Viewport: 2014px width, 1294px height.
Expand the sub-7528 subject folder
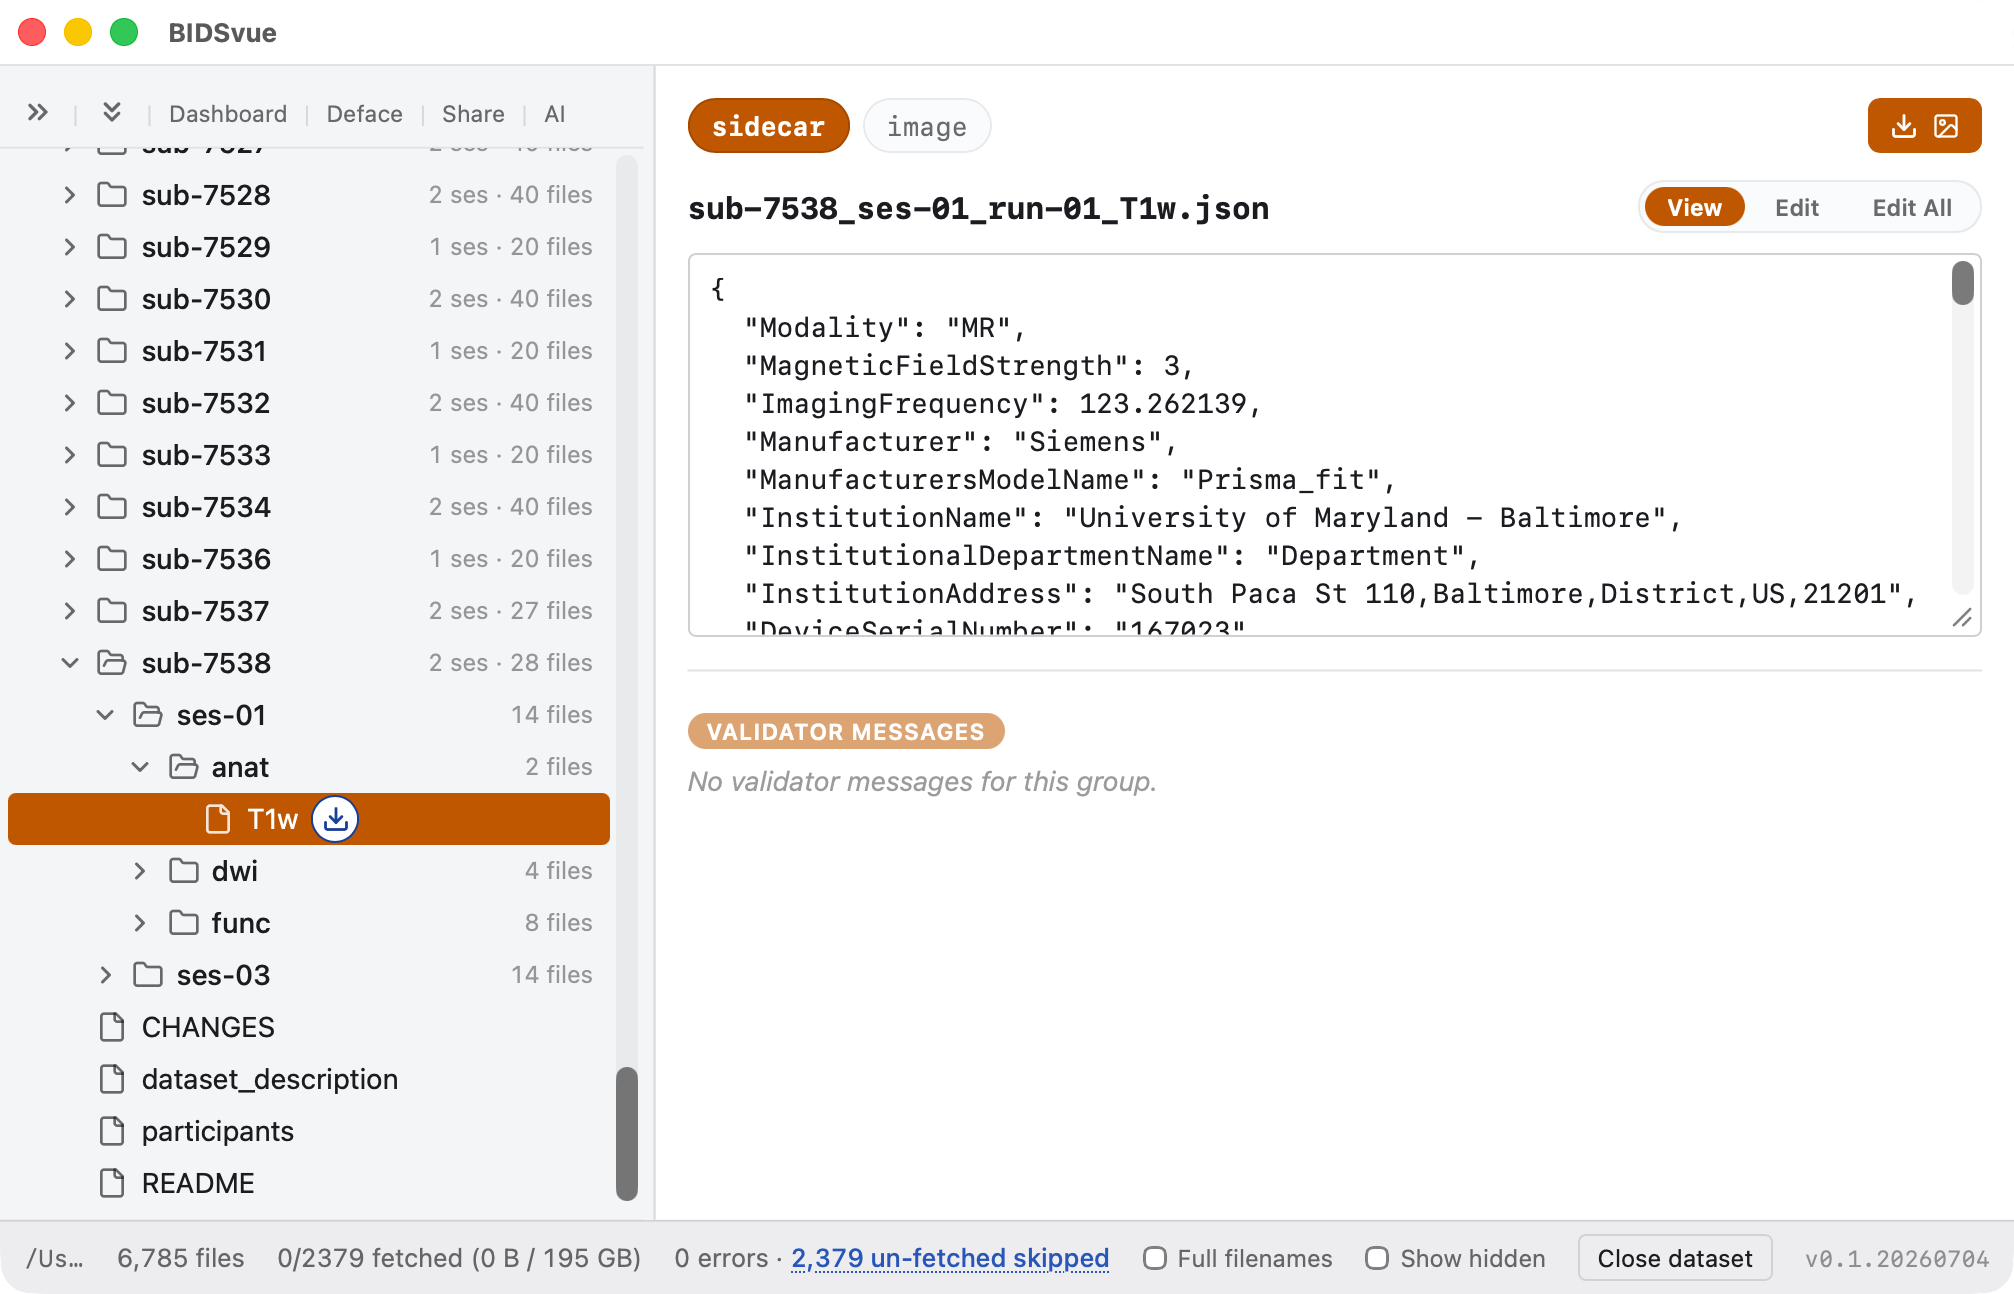tap(69, 195)
